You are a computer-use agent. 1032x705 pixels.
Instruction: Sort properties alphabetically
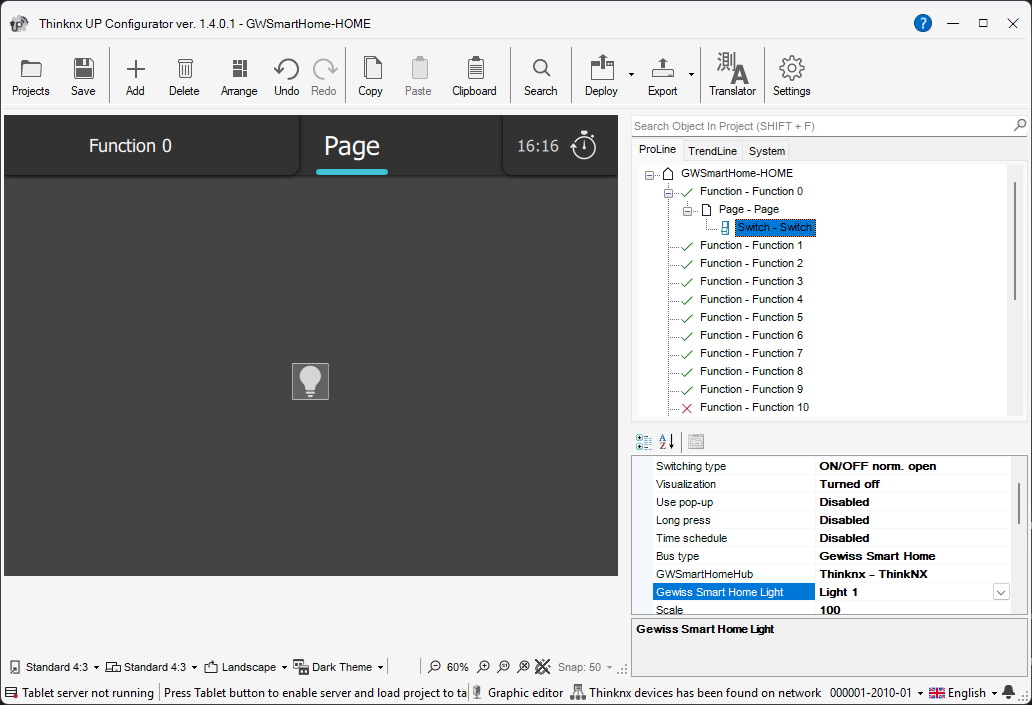[666, 441]
